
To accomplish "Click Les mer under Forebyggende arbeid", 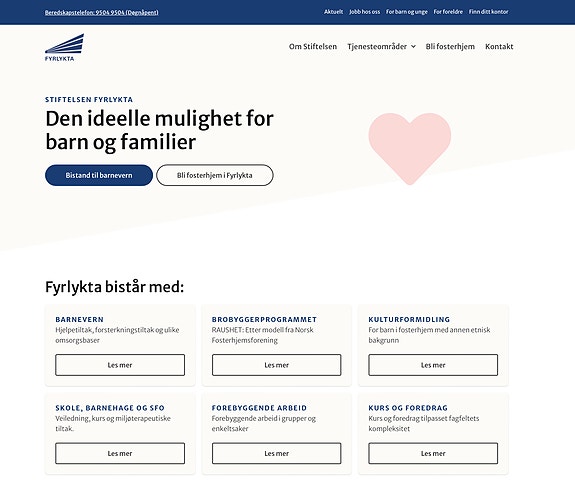I will [x=276, y=453].
